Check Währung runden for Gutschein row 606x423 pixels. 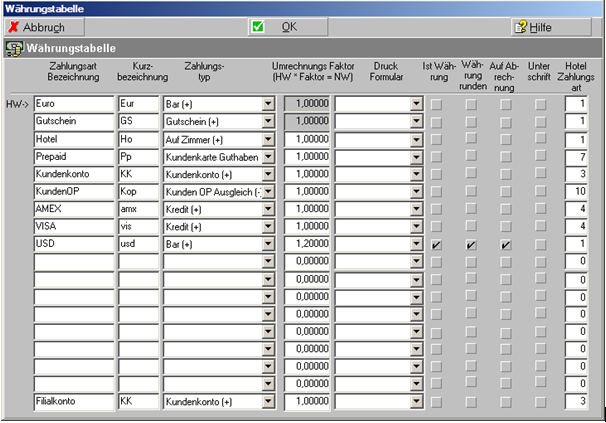(x=471, y=122)
